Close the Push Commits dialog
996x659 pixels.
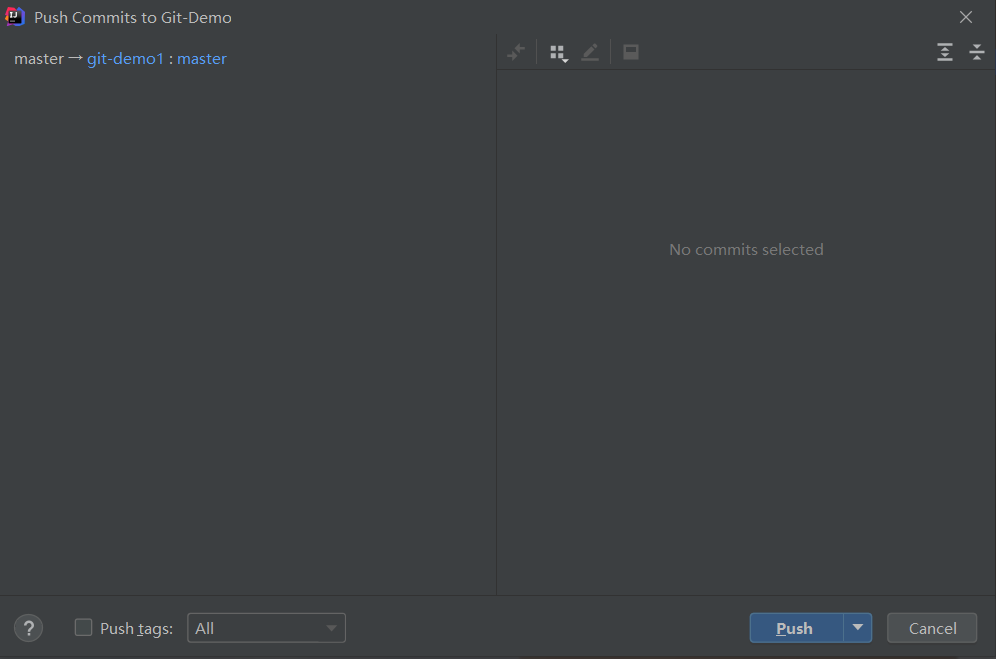point(966,17)
